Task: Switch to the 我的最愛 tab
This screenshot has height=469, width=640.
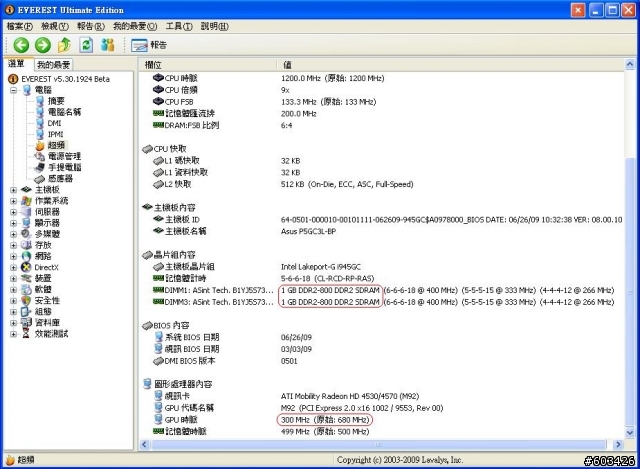Action: coord(53,64)
